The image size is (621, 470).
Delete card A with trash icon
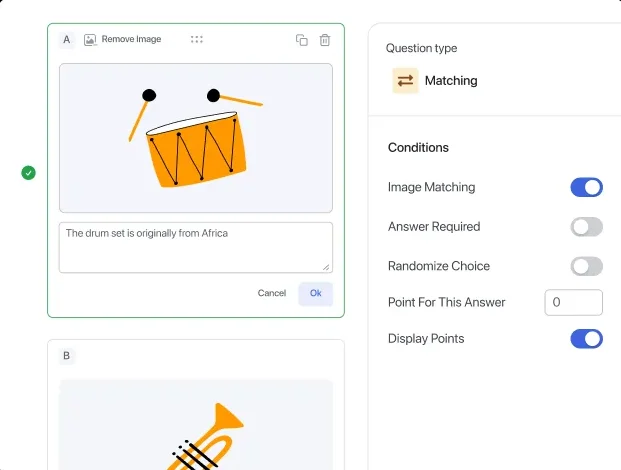[x=325, y=40]
